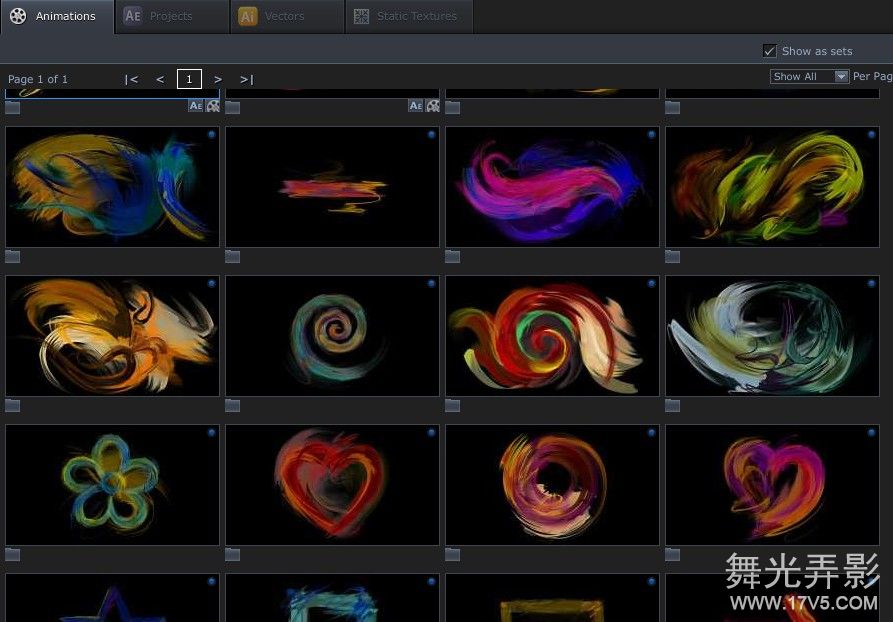Screen dimensions: 893x622
Task: Open folder icon under pink and purple swirl
Action: tap(452, 257)
